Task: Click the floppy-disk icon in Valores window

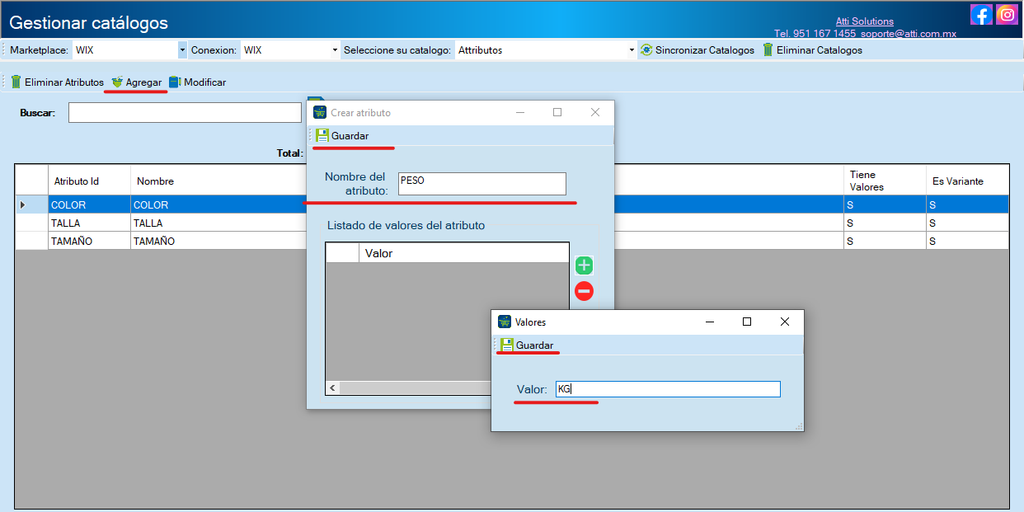Action: 507,345
